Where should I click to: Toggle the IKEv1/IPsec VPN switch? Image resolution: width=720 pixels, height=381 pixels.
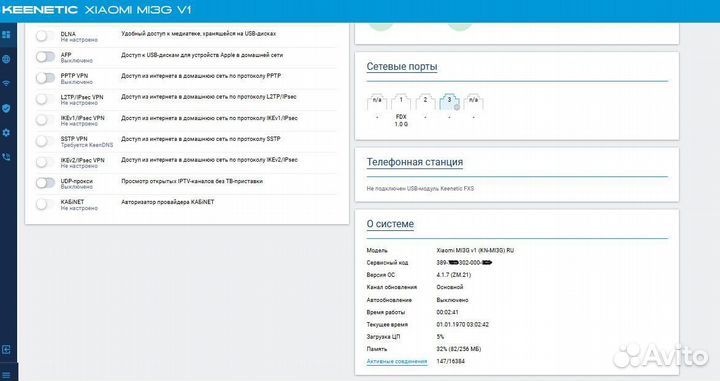45,120
